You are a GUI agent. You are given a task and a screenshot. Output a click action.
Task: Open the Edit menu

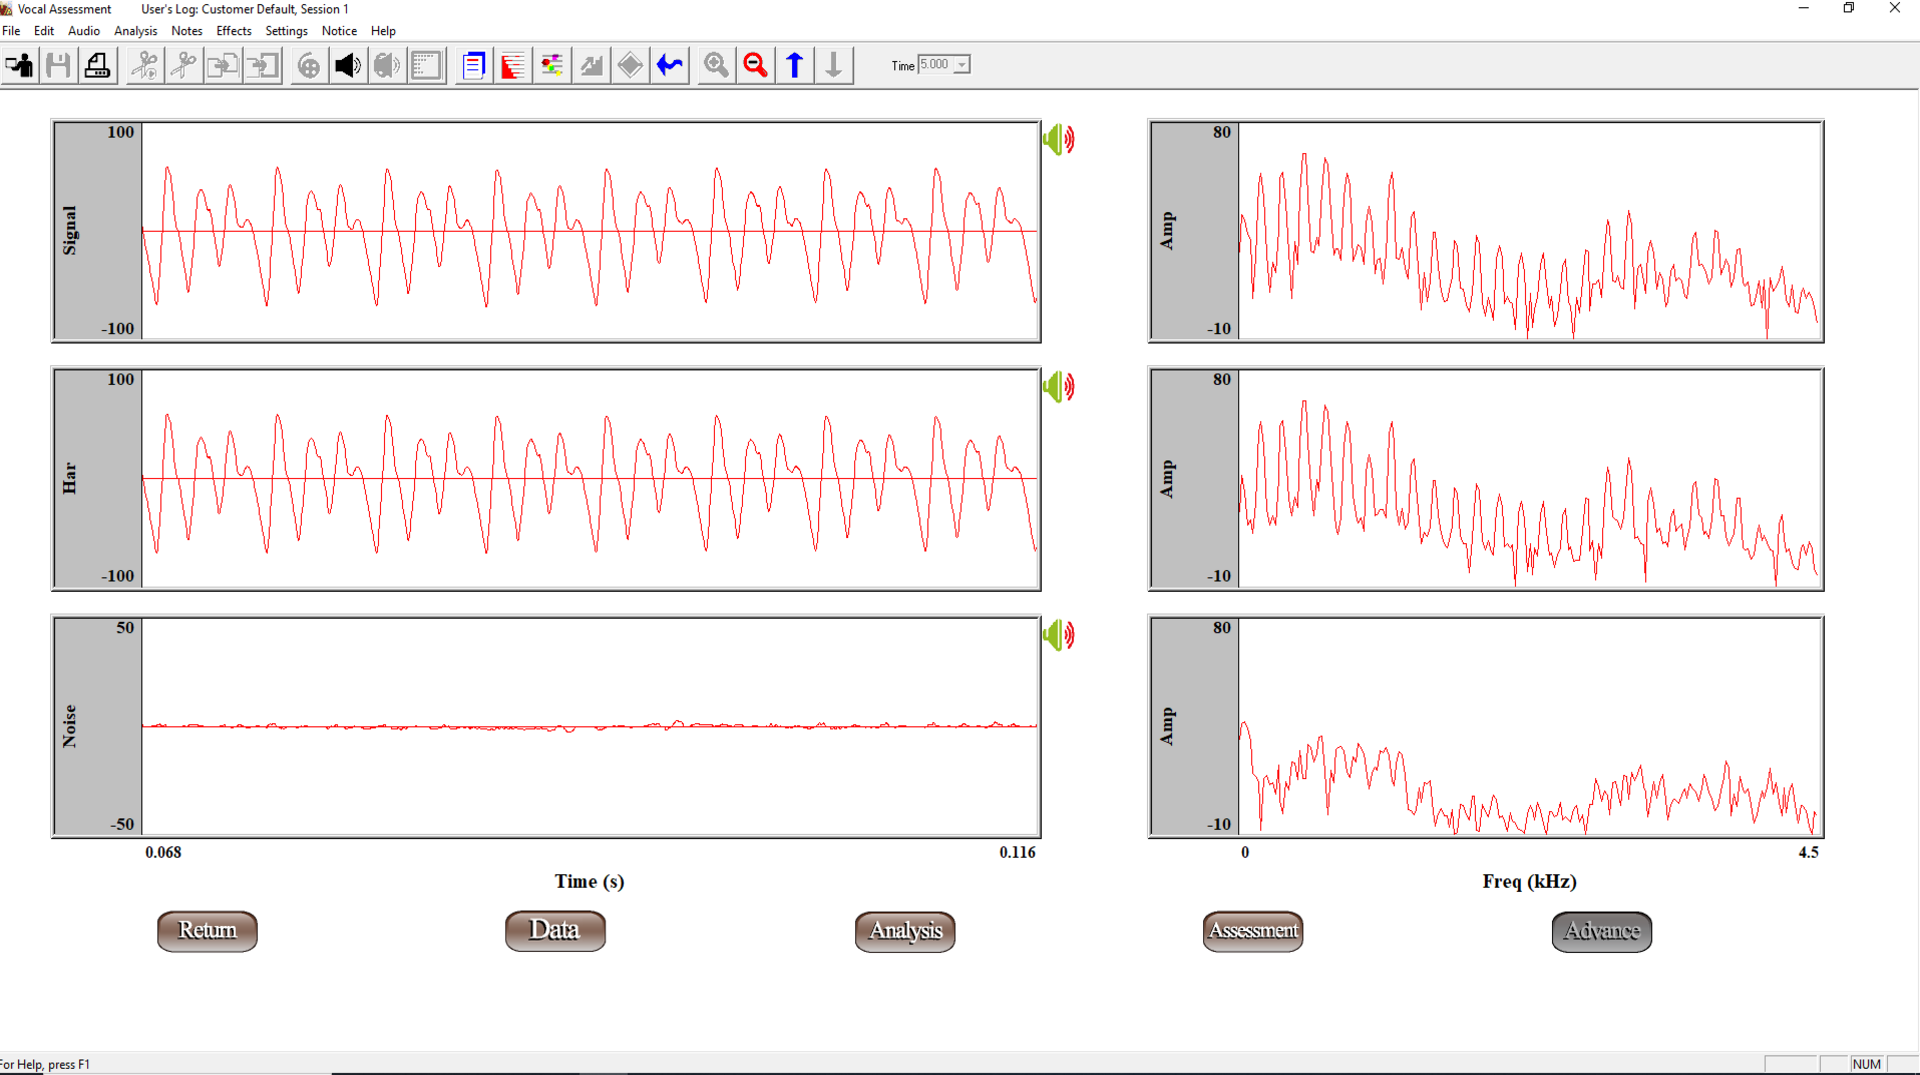(44, 31)
